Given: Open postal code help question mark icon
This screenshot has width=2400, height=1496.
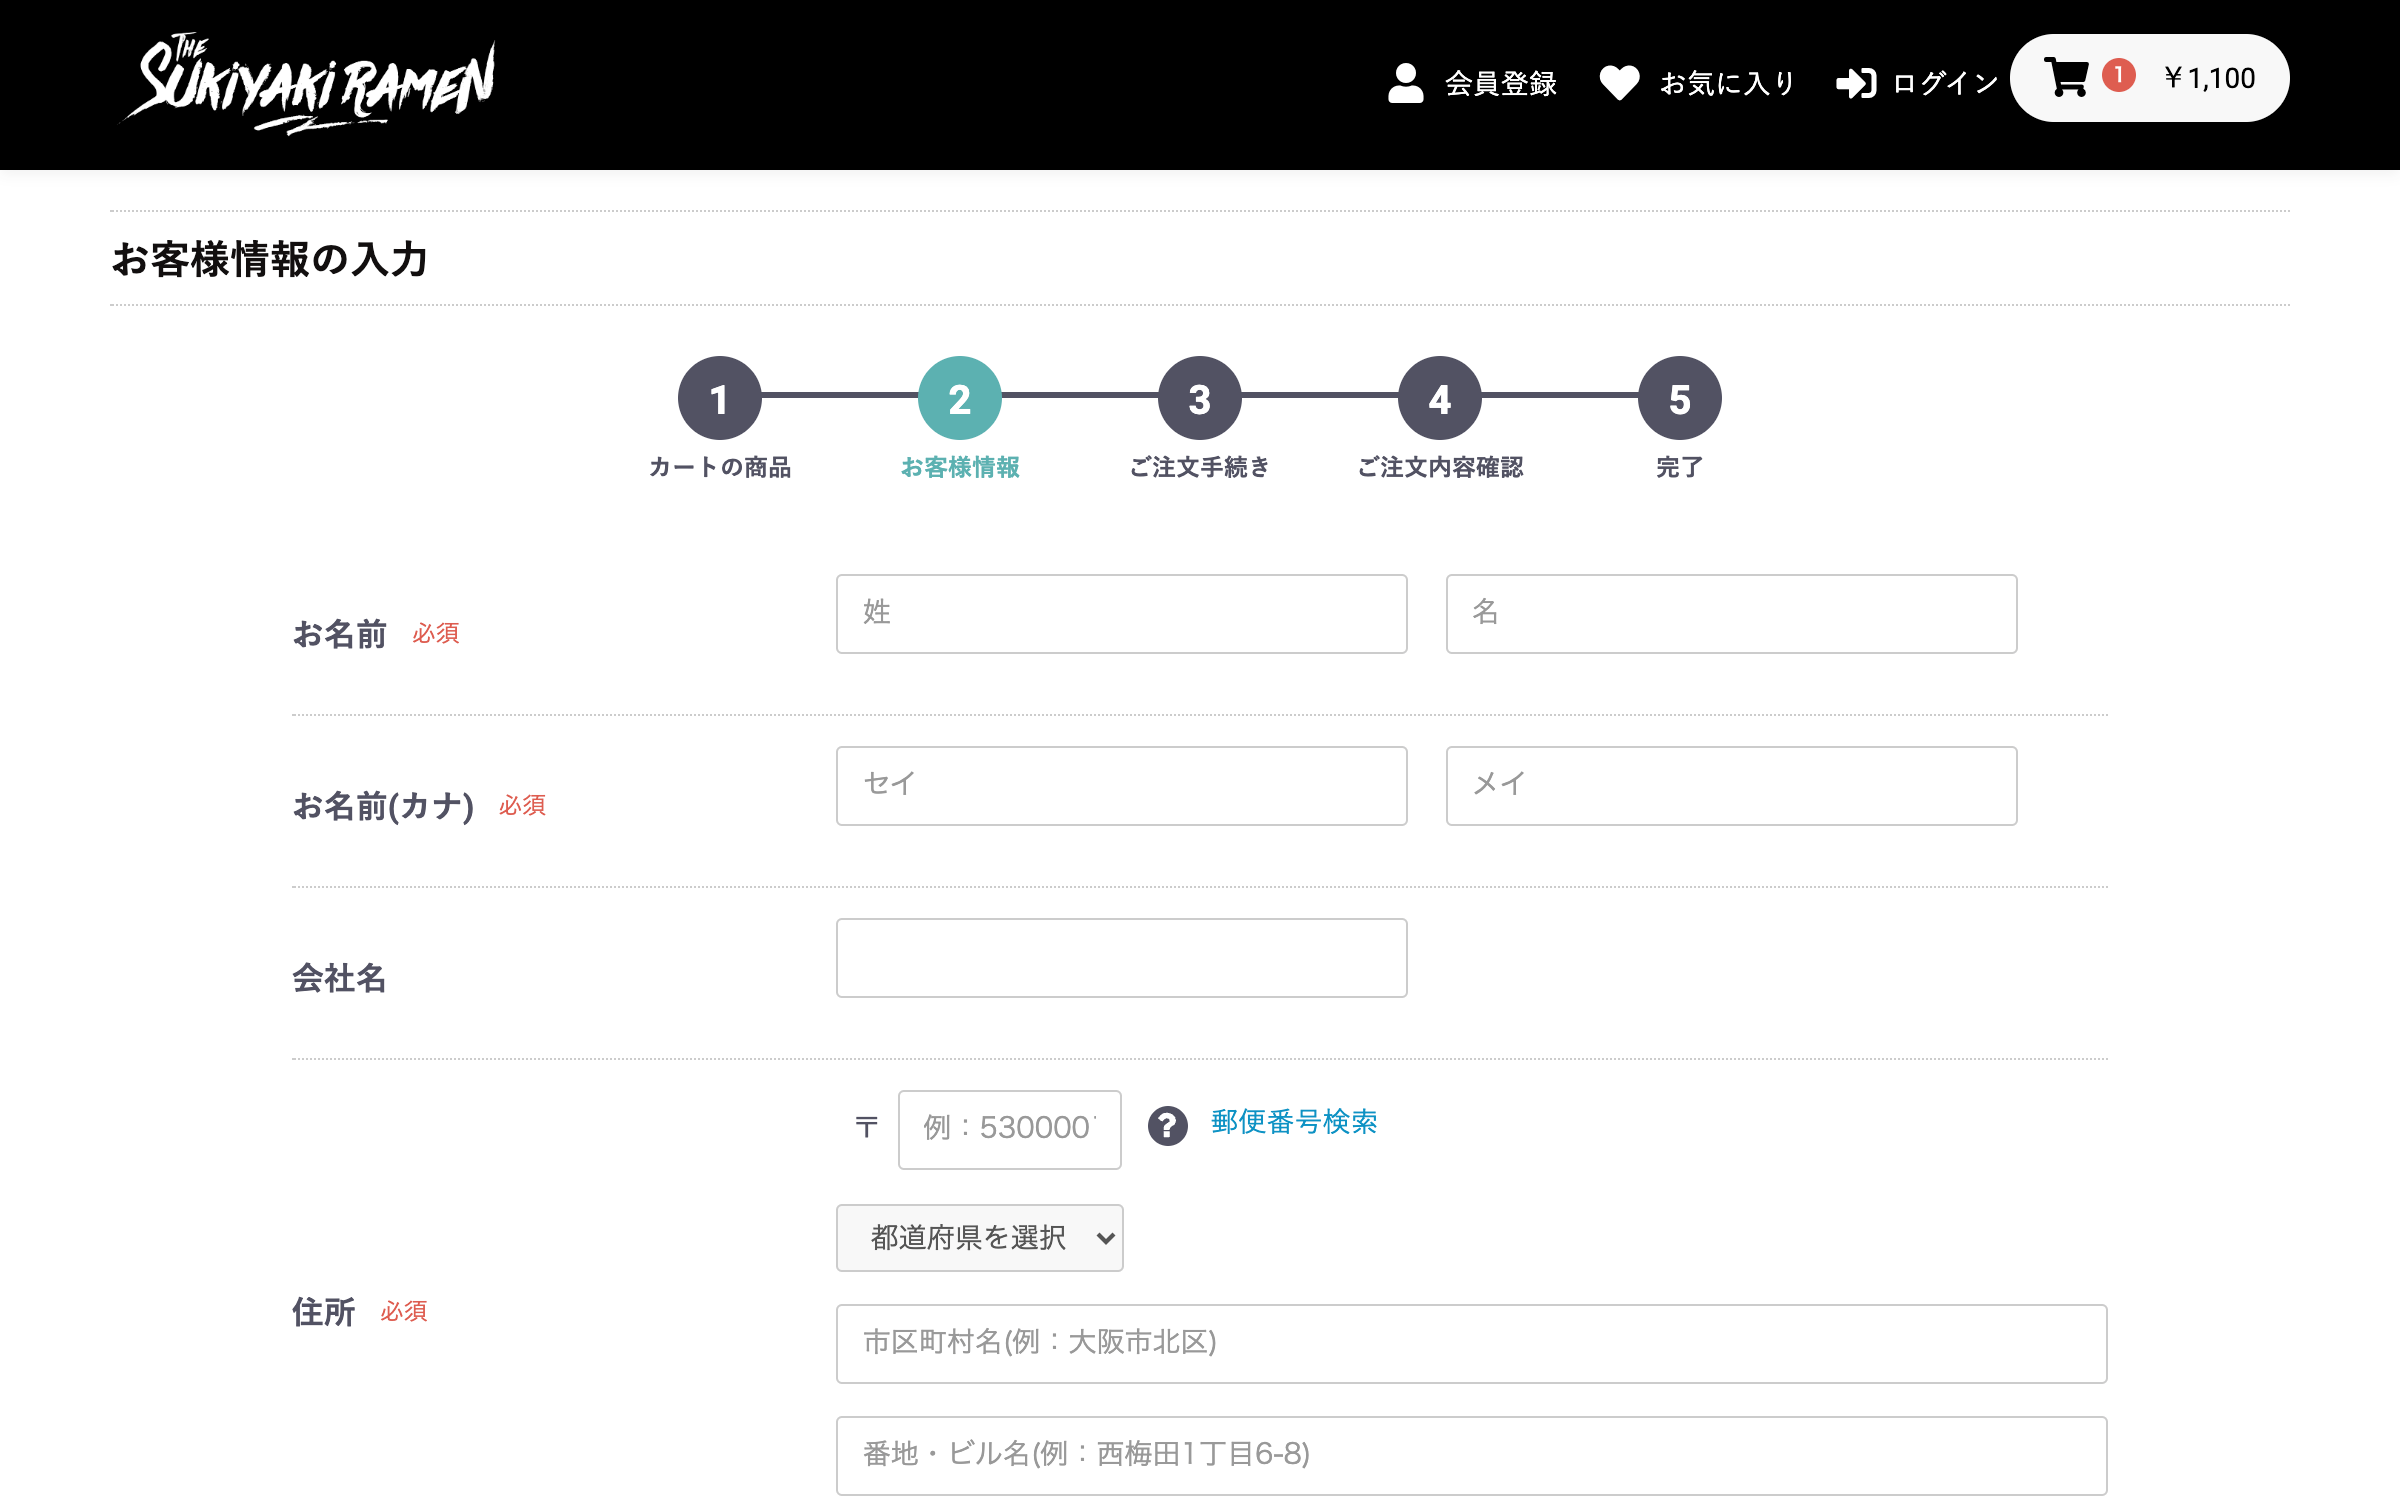Looking at the screenshot, I should (x=1167, y=1126).
